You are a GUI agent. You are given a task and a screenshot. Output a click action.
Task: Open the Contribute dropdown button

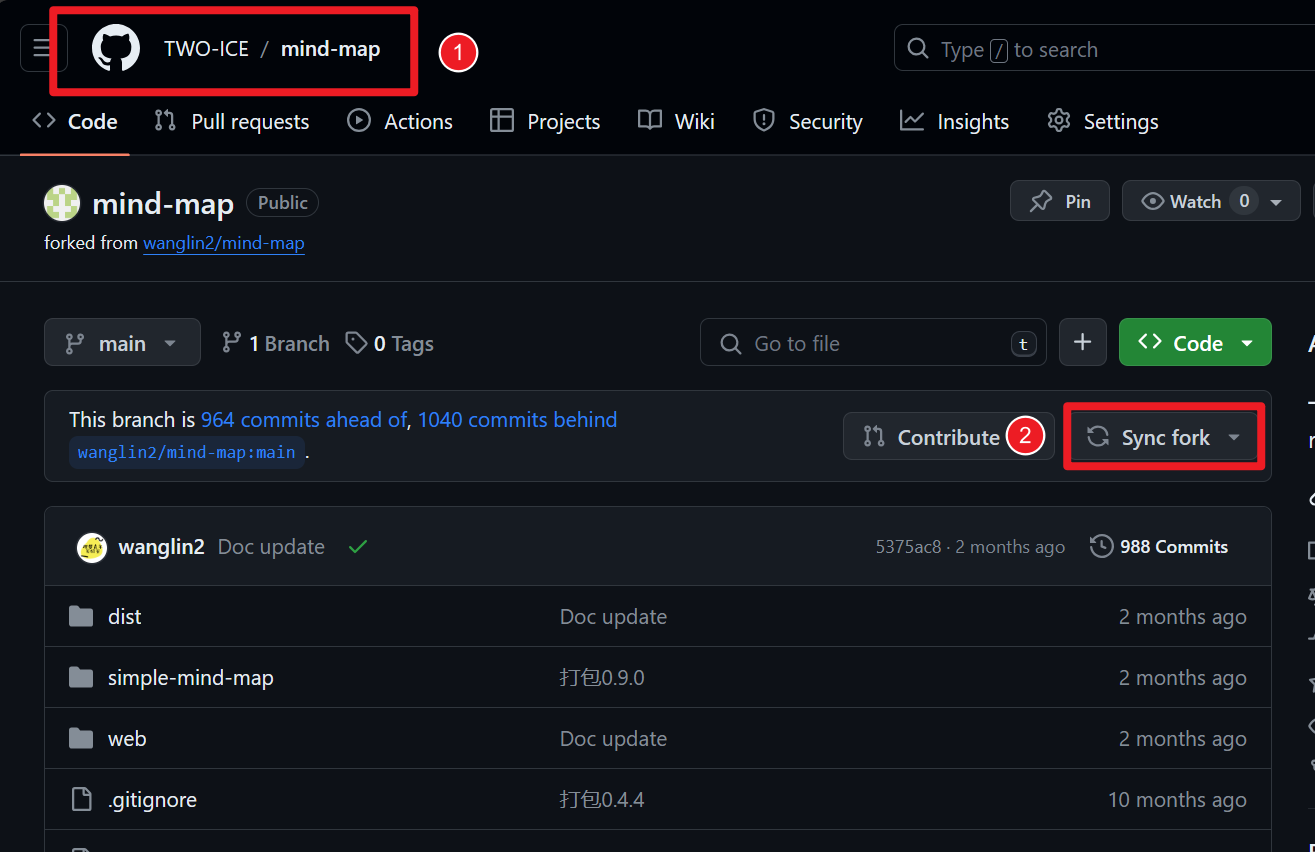click(x=948, y=437)
